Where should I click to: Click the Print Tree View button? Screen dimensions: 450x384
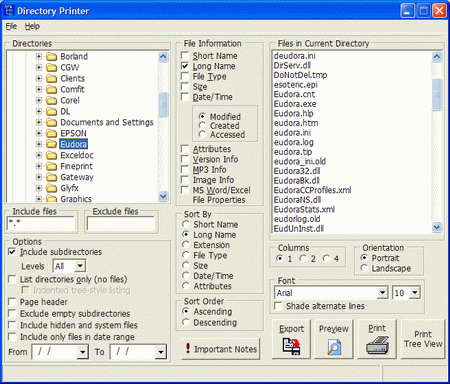click(423, 339)
